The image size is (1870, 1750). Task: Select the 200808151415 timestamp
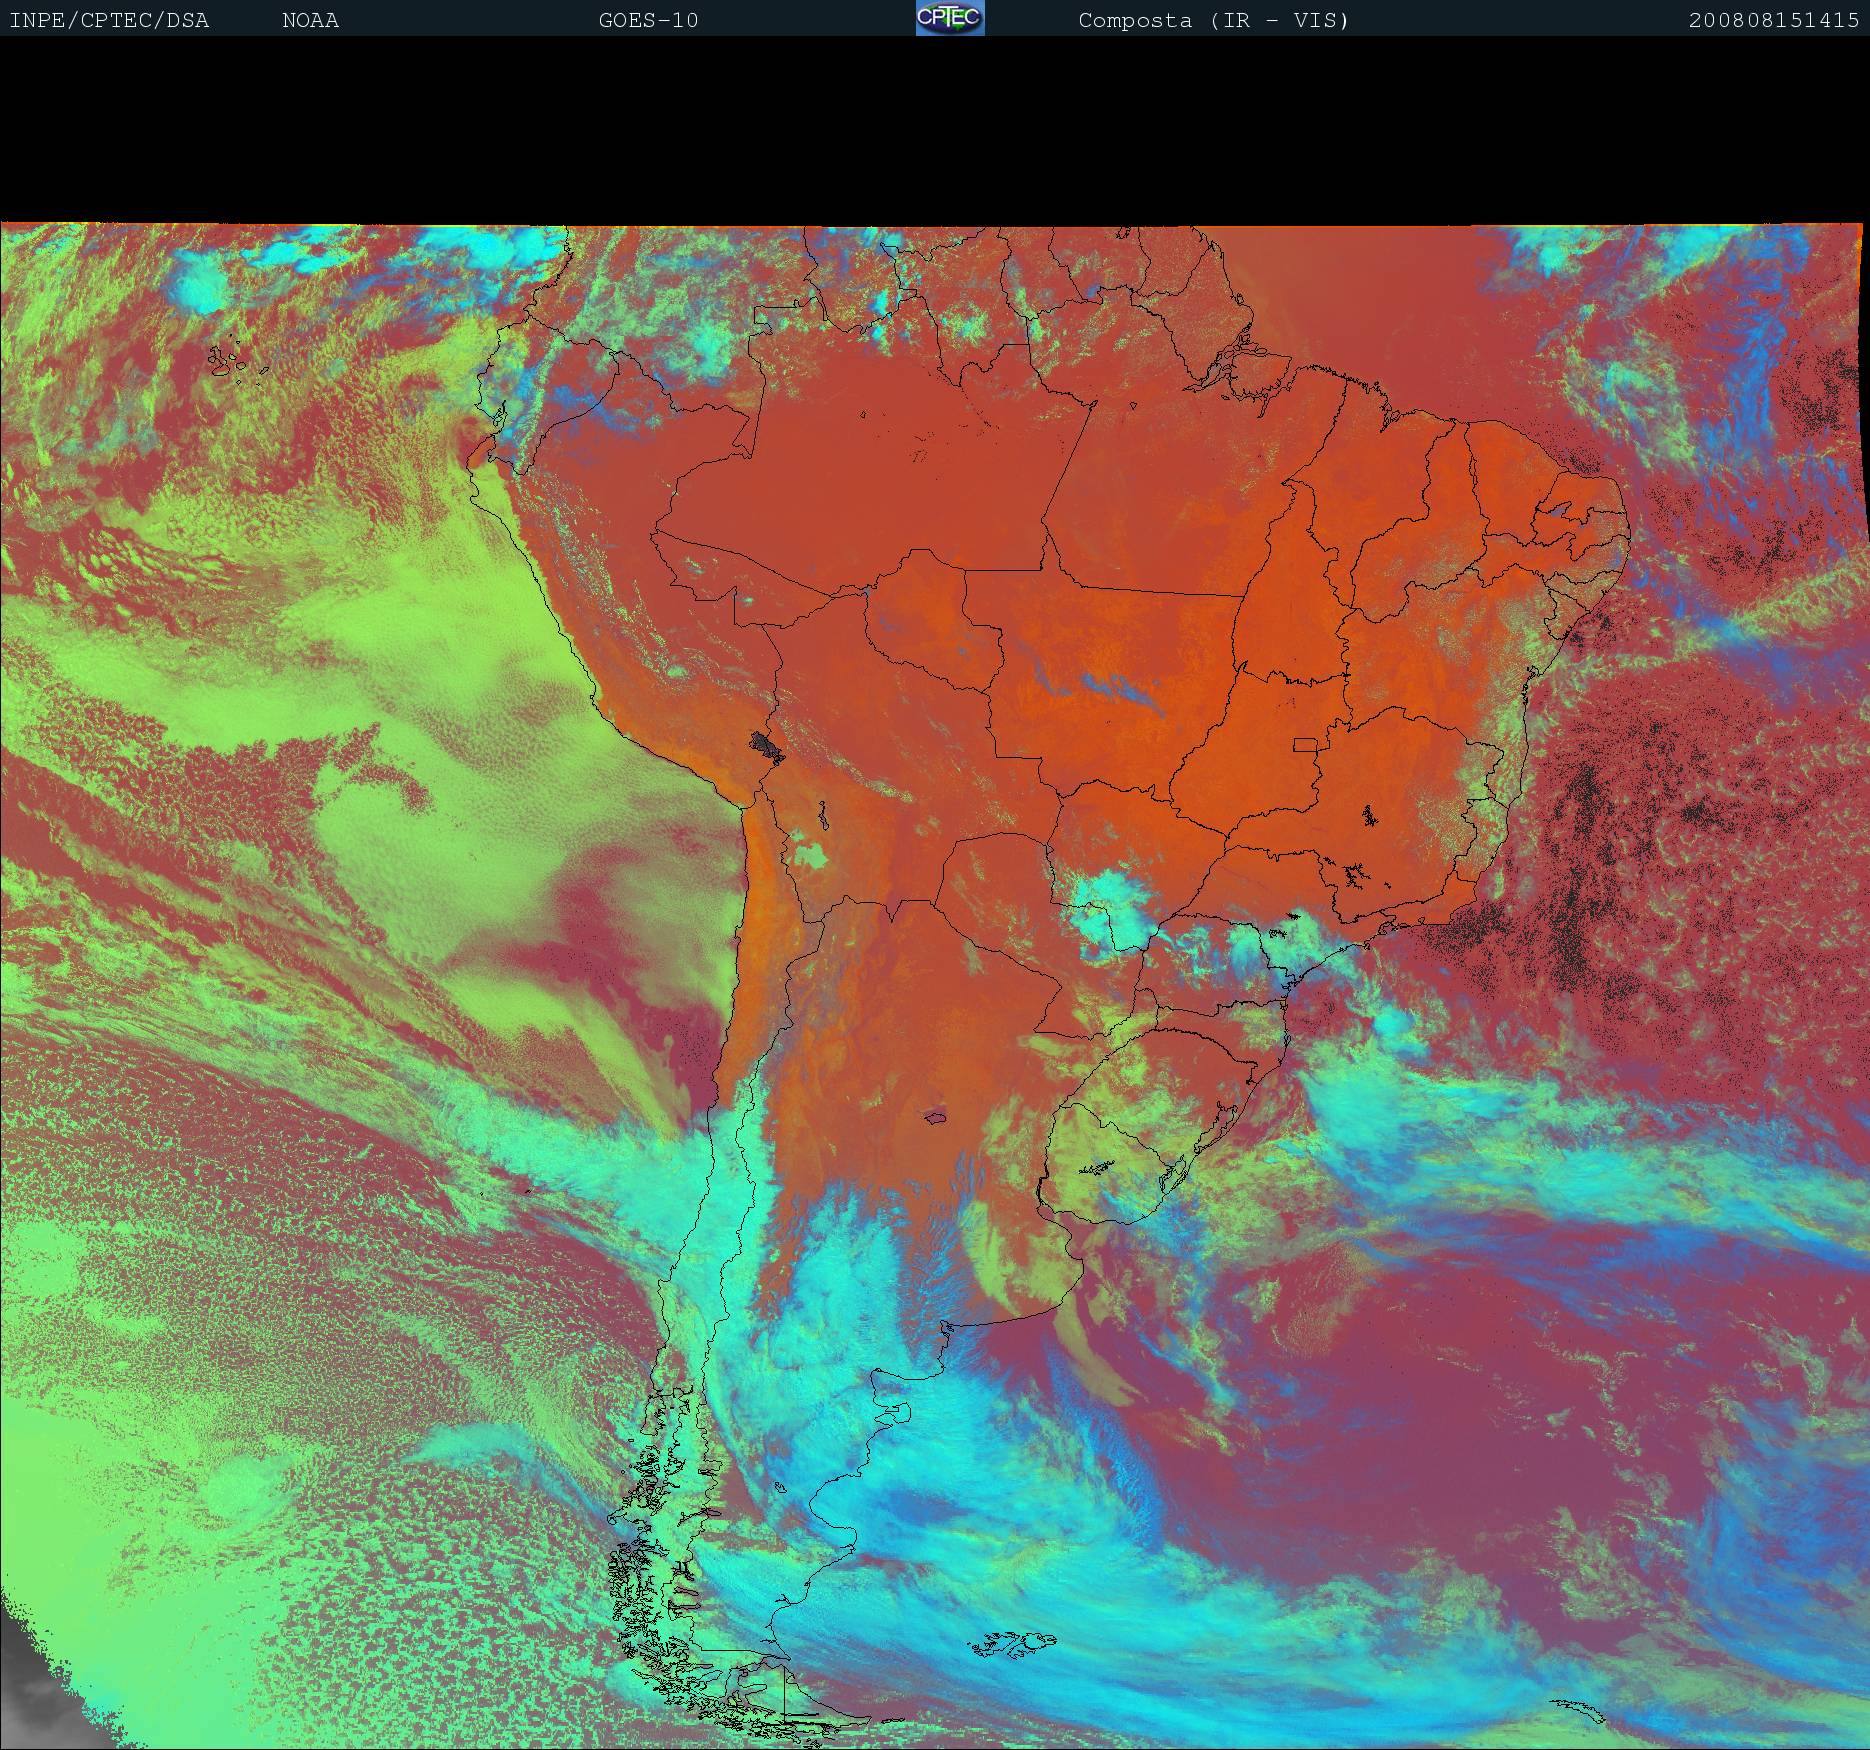click(1773, 20)
